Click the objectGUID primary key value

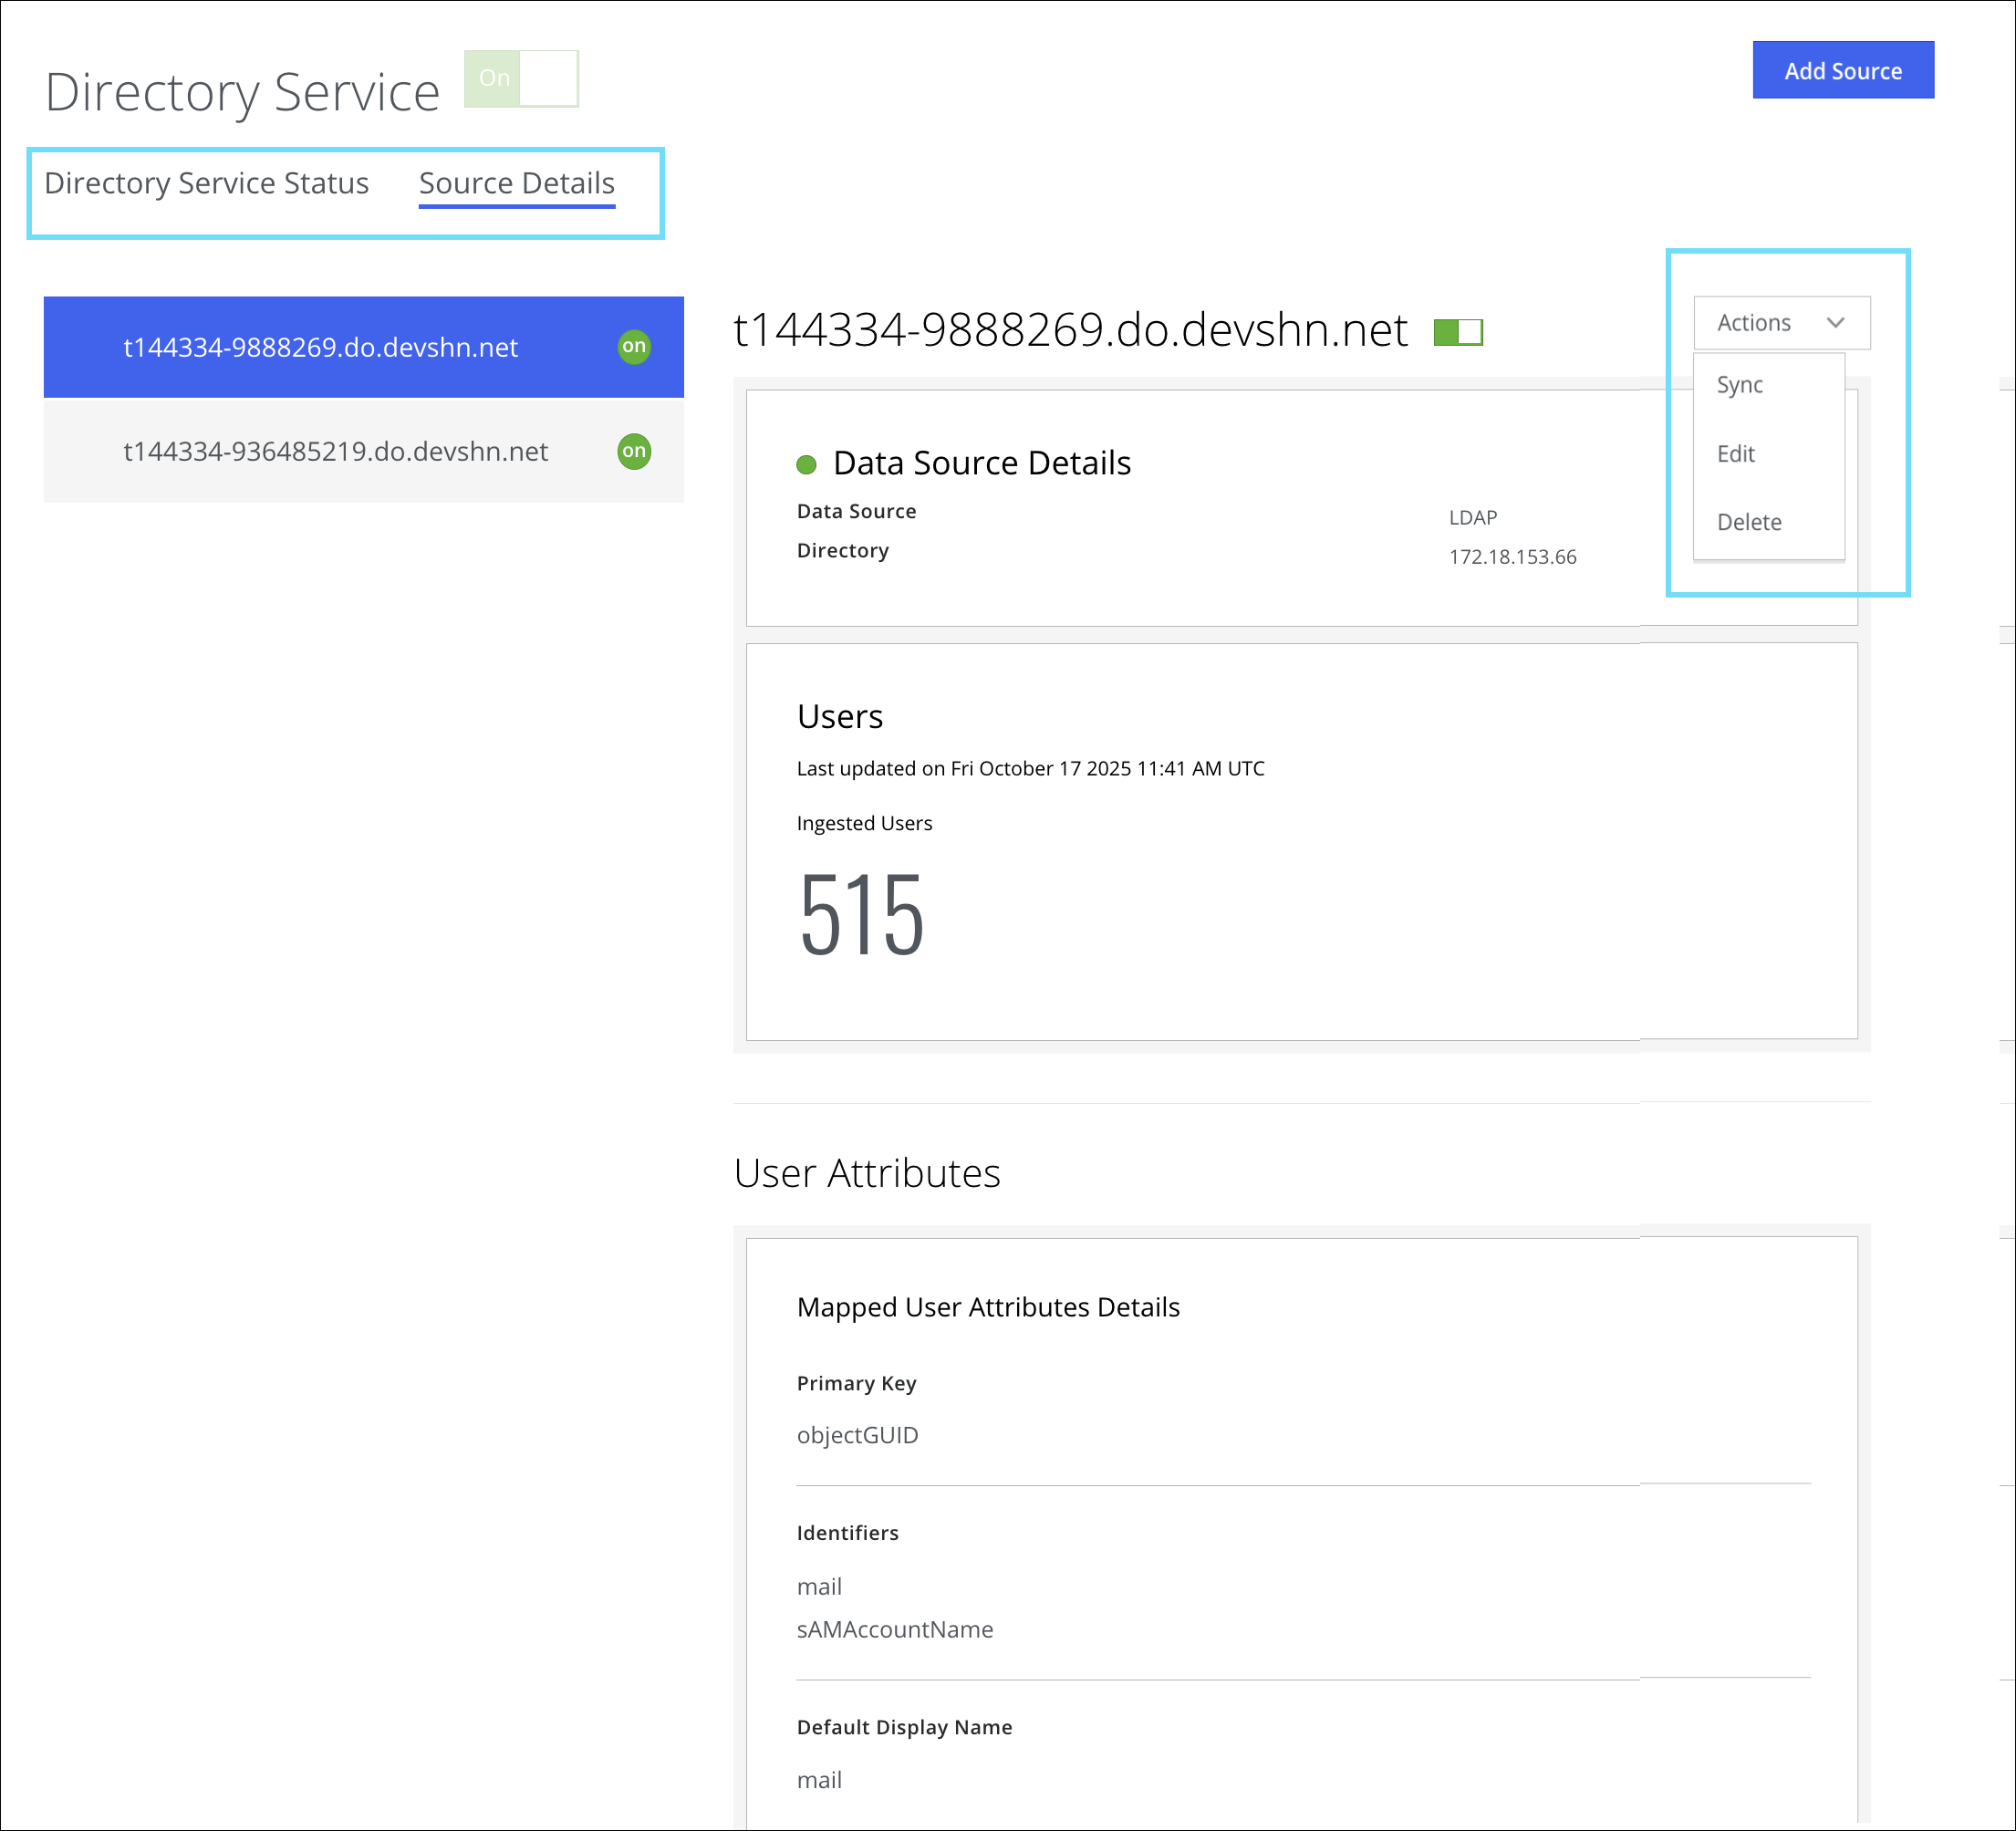coord(857,1435)
